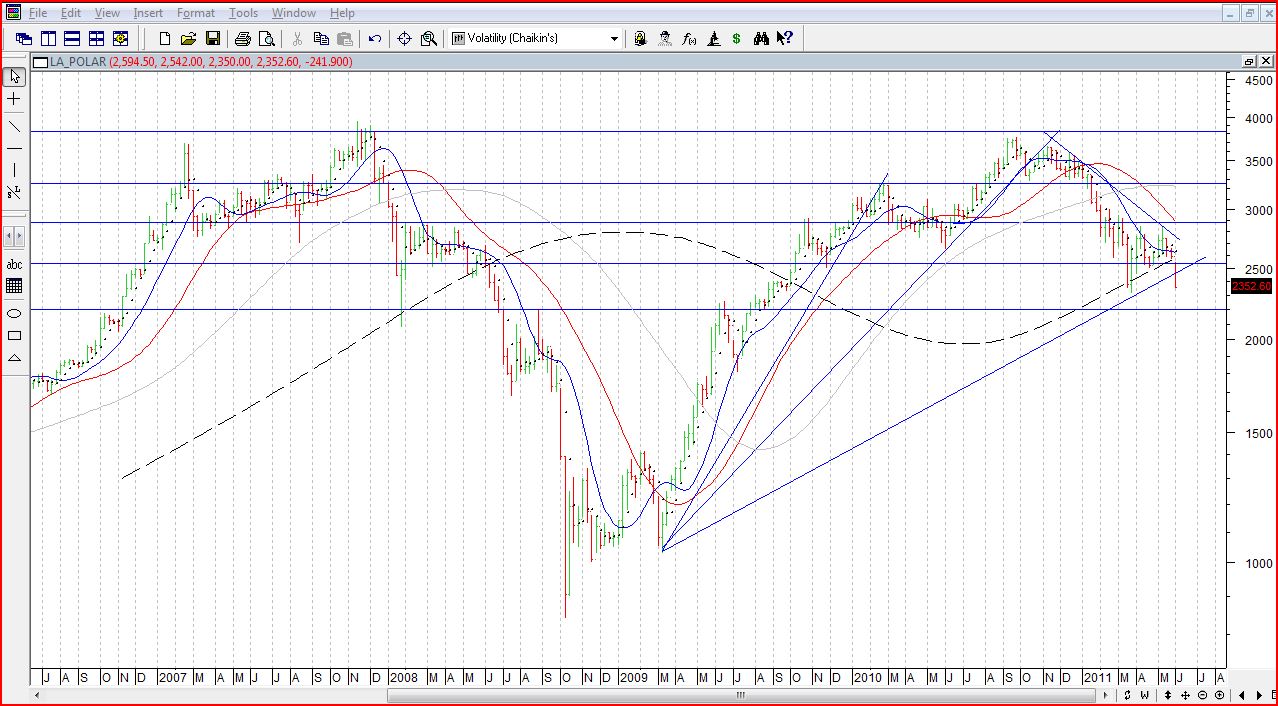The image size is (1278, 706).
Task: Open the File menu
Action: [37, 13]
